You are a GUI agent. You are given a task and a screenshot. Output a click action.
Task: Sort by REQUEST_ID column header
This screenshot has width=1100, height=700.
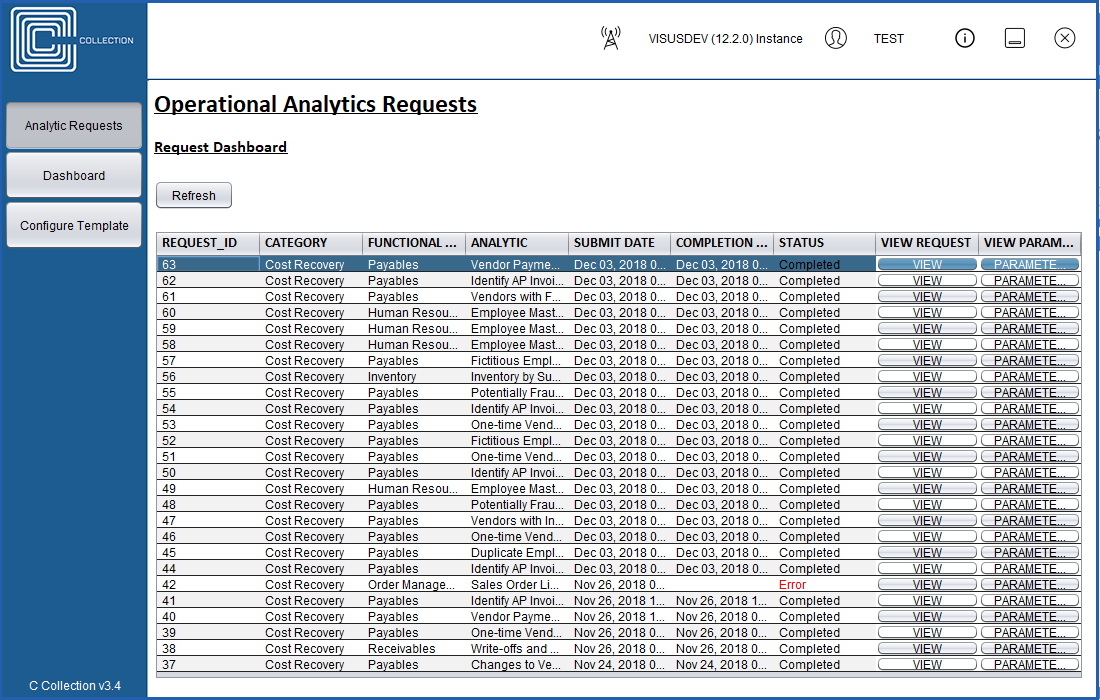(x=208, y=243)
